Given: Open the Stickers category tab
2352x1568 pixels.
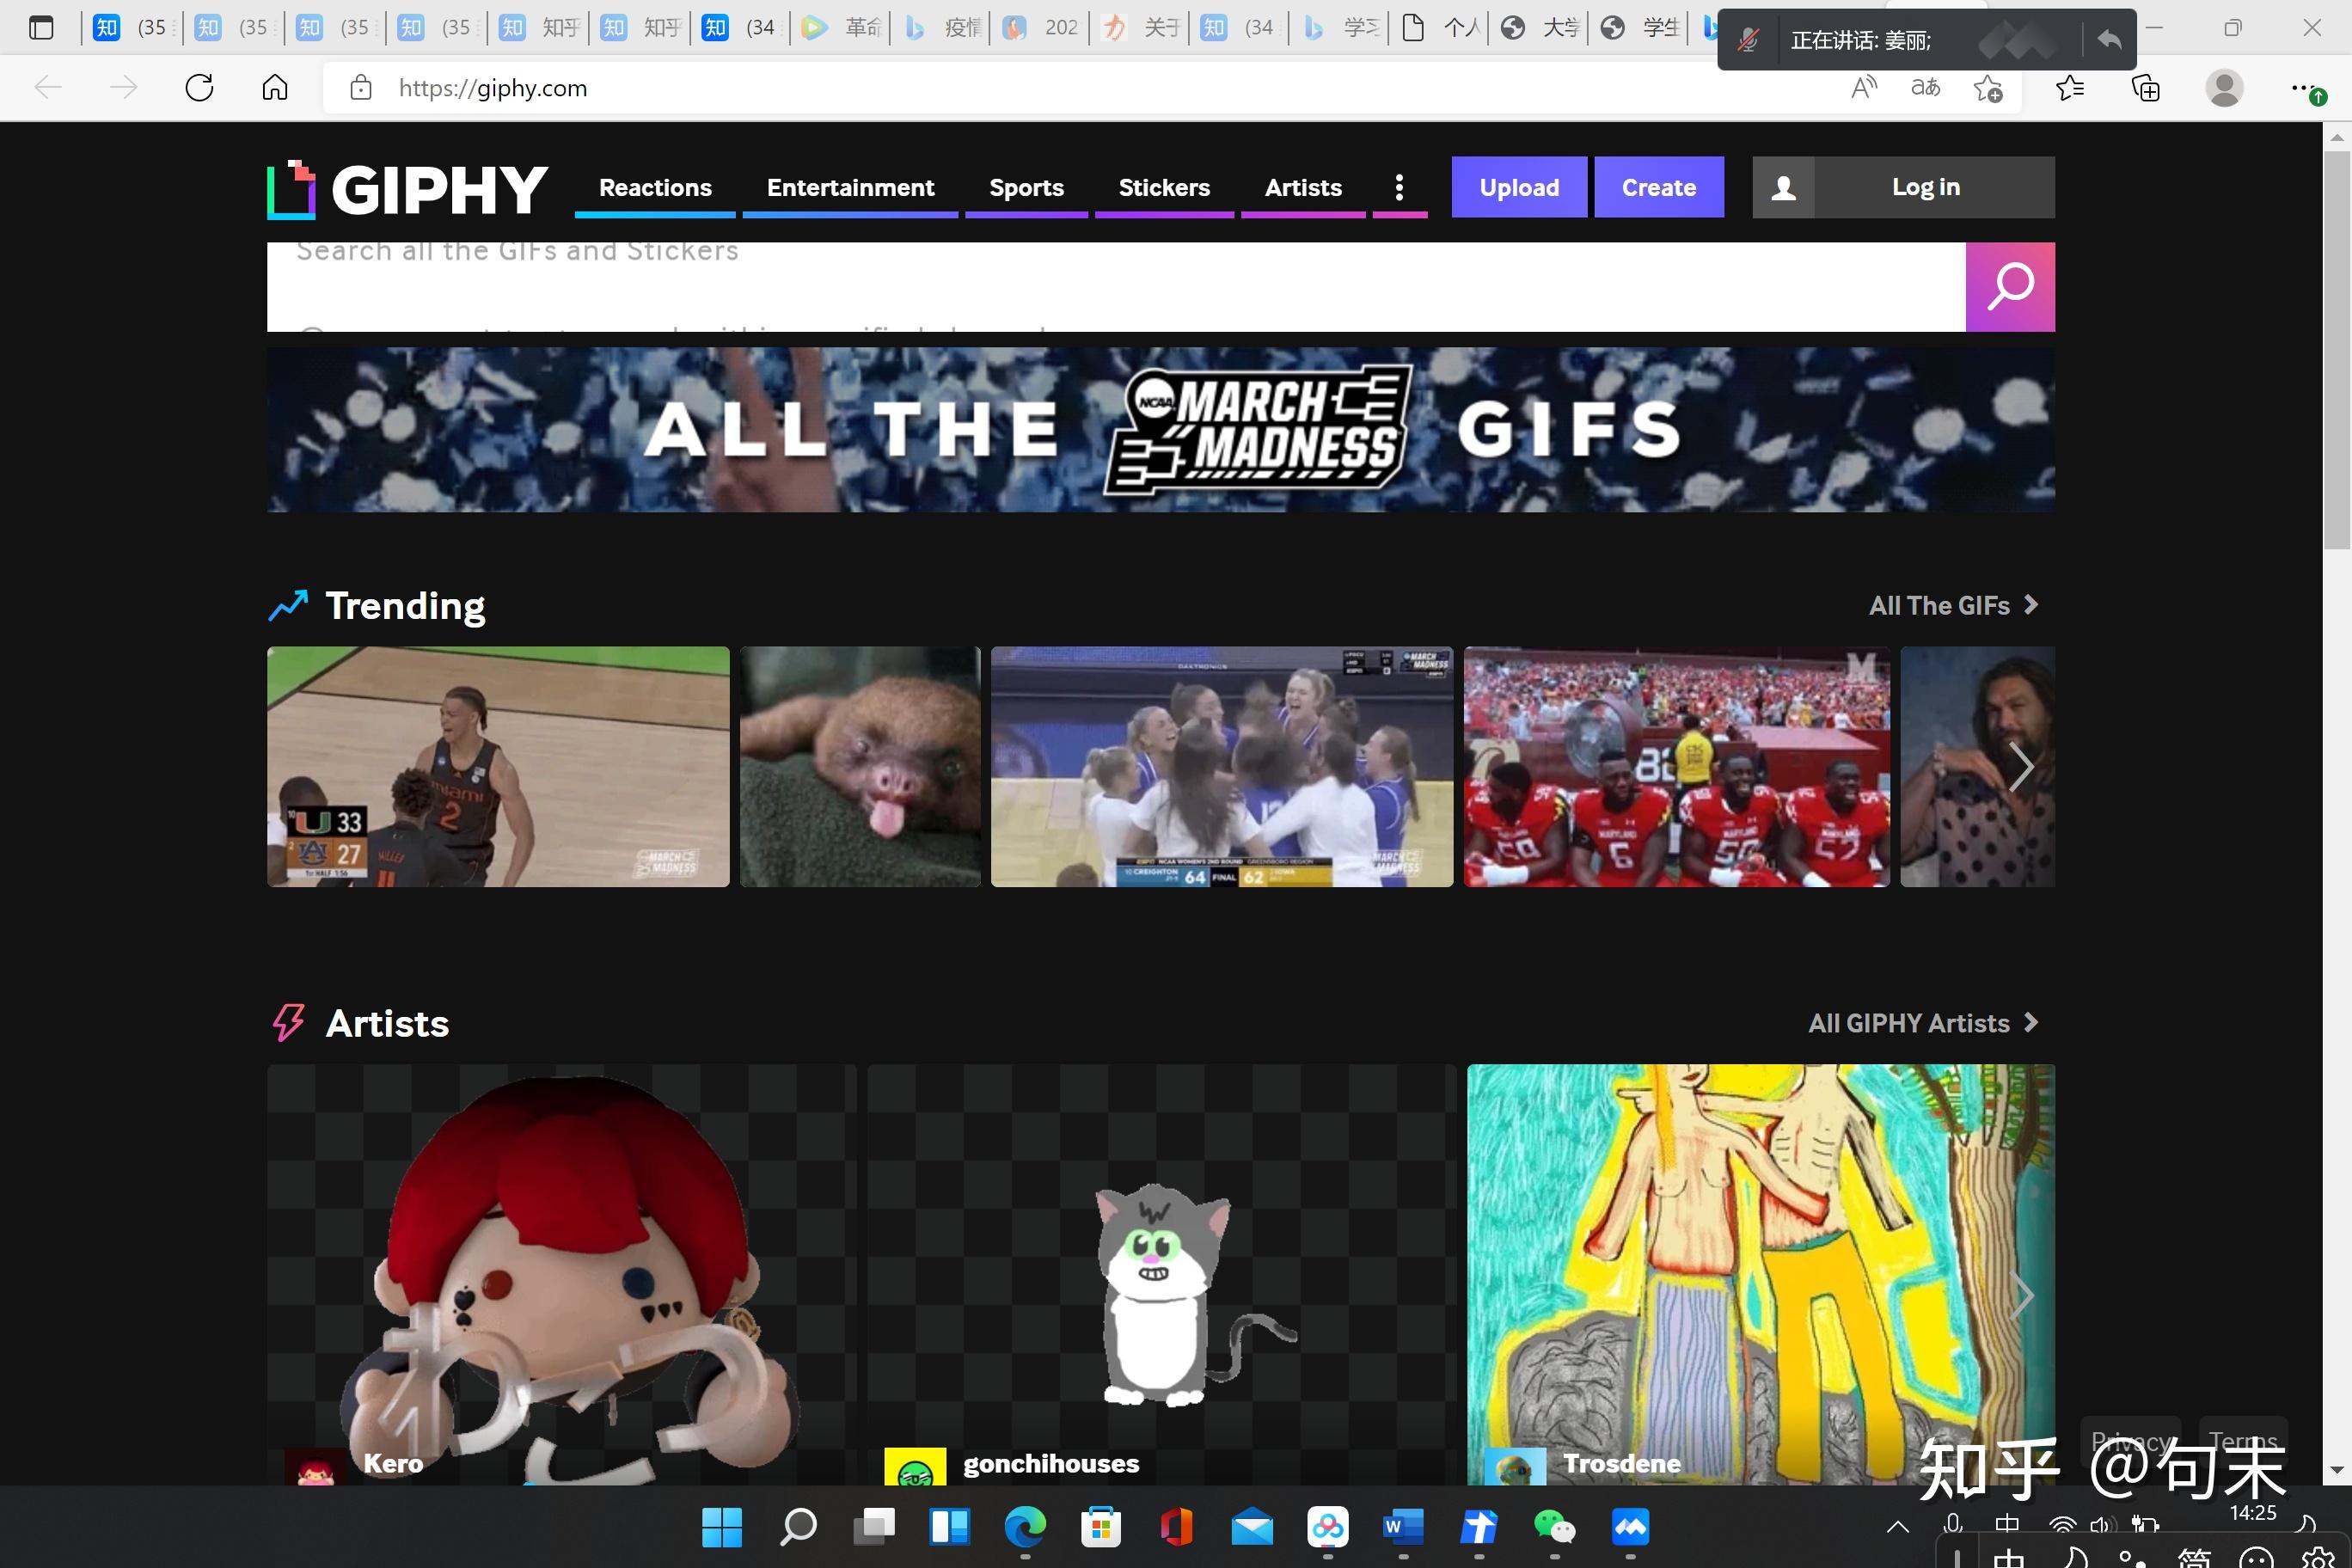Looking at the screenshot, I should point(1163,187).
